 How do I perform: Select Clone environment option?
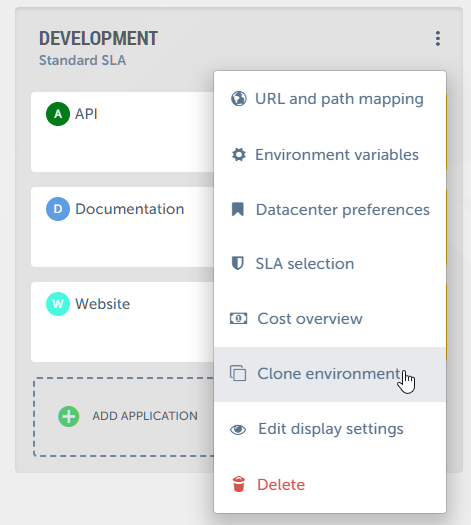pyautogui.click(x=330, y=374)
